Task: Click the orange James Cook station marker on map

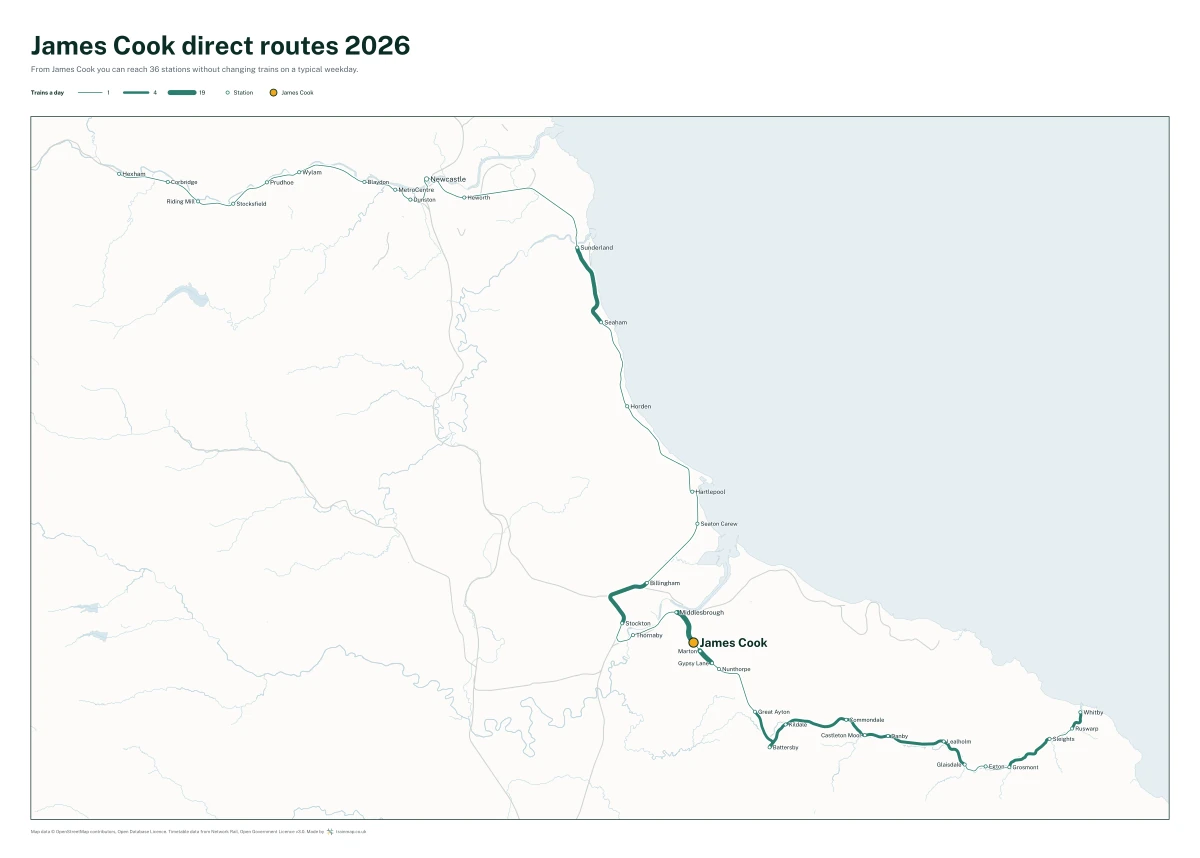Action: pos(693,643)
